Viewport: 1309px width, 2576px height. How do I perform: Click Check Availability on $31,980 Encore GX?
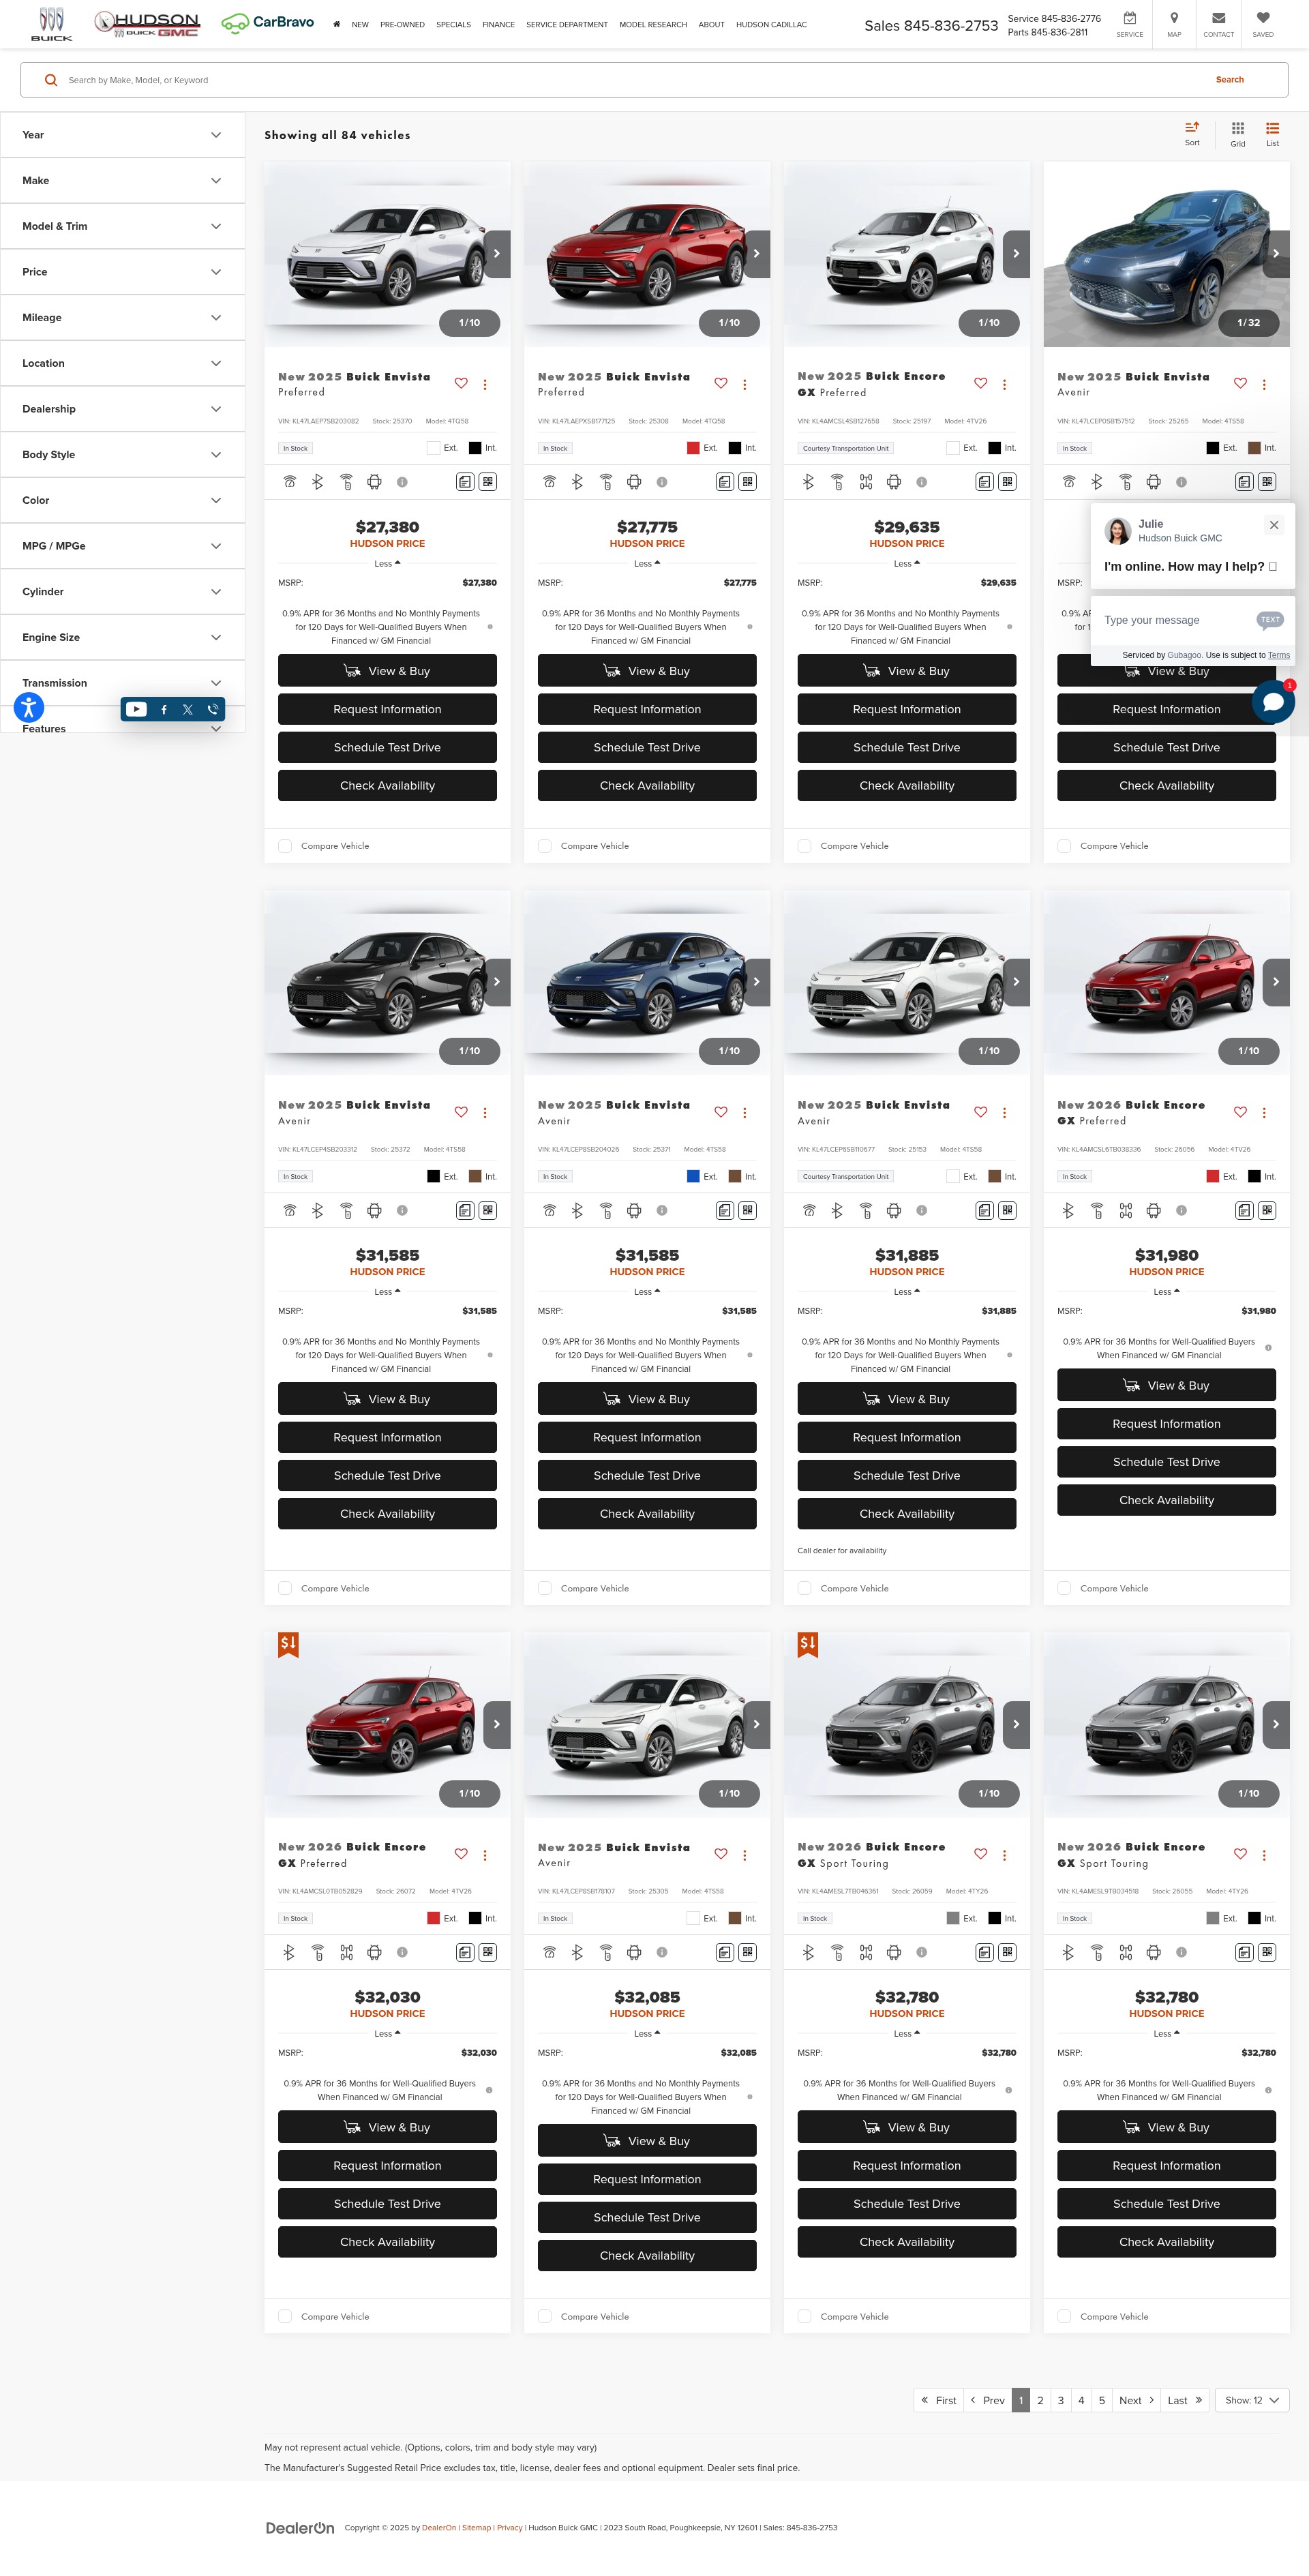[x=1166, y=1500]
